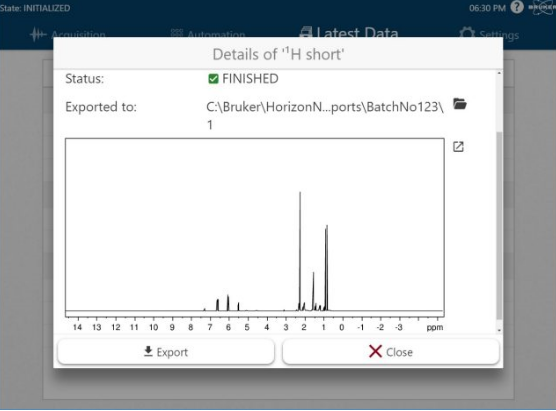Click the Automation grid icon
Image resolution: width=556 pixels, height=411 pixels.
(x=177, y=34)
